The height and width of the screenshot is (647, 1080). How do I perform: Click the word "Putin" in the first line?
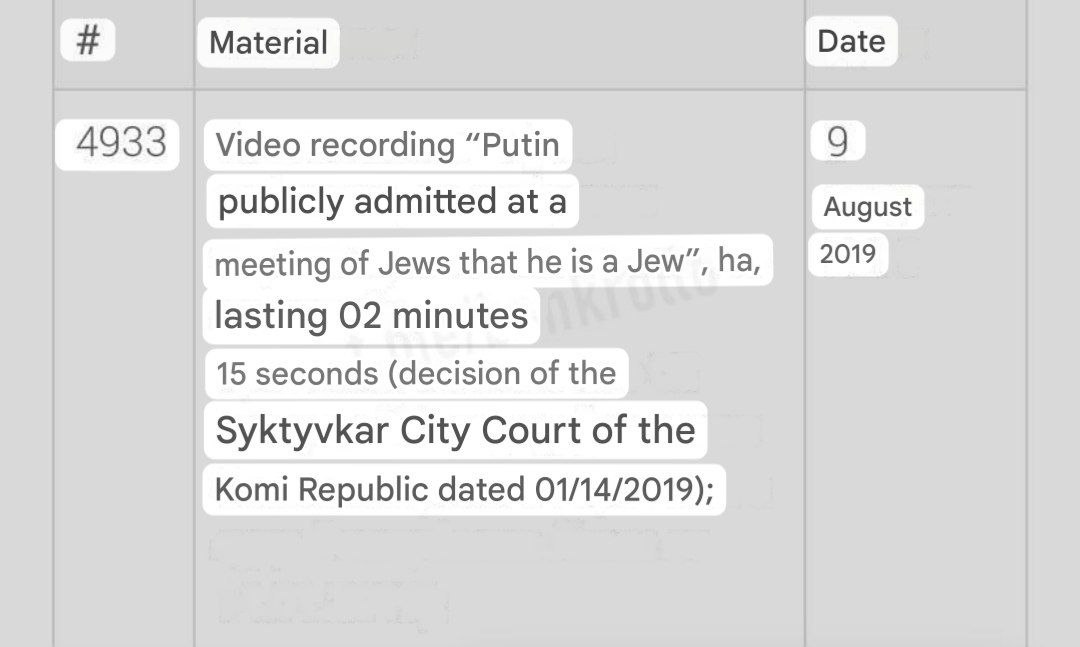(x=521, y=145)
